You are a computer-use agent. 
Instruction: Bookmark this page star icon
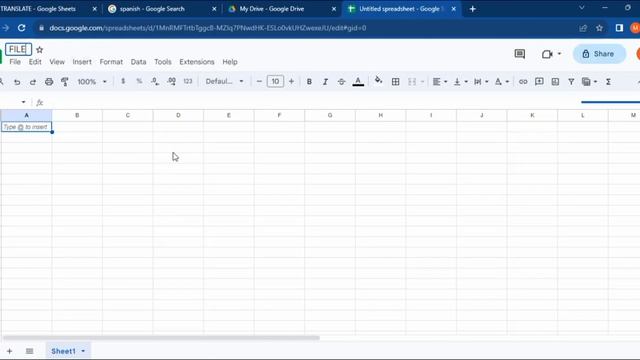[599, 28]
